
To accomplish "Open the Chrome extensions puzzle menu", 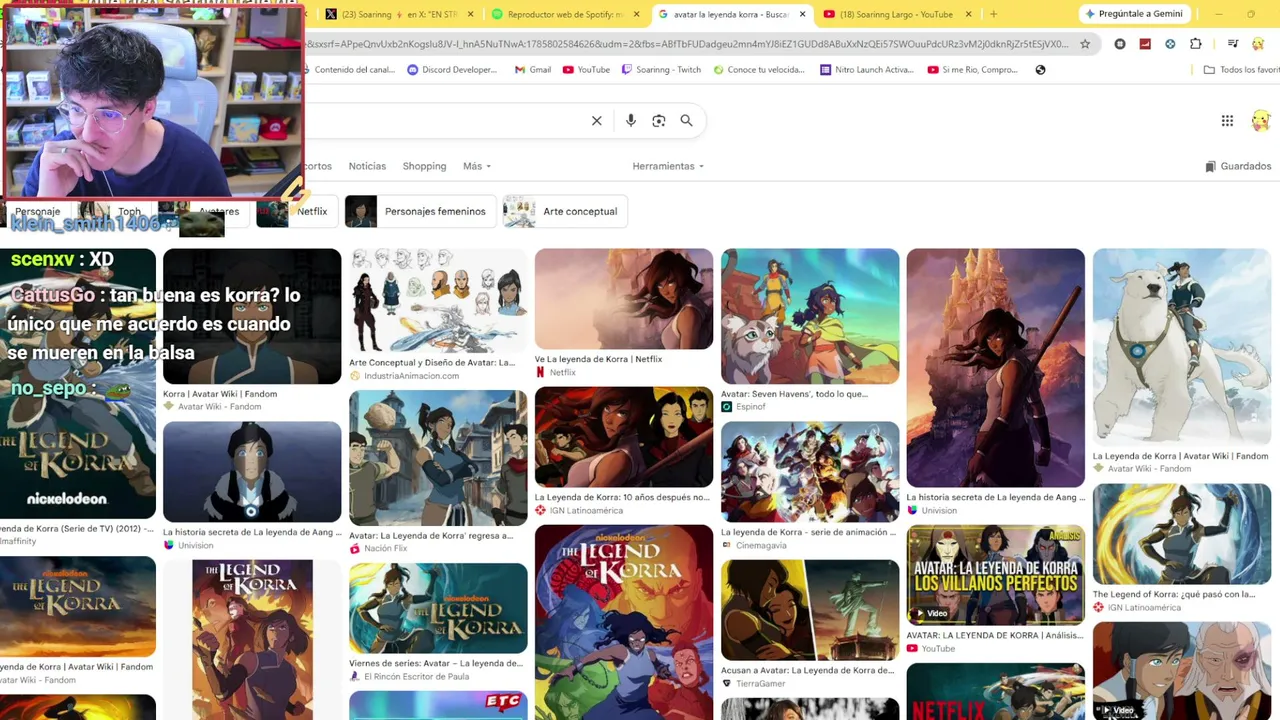I will pyautogui.click(x=1196, y=44).
